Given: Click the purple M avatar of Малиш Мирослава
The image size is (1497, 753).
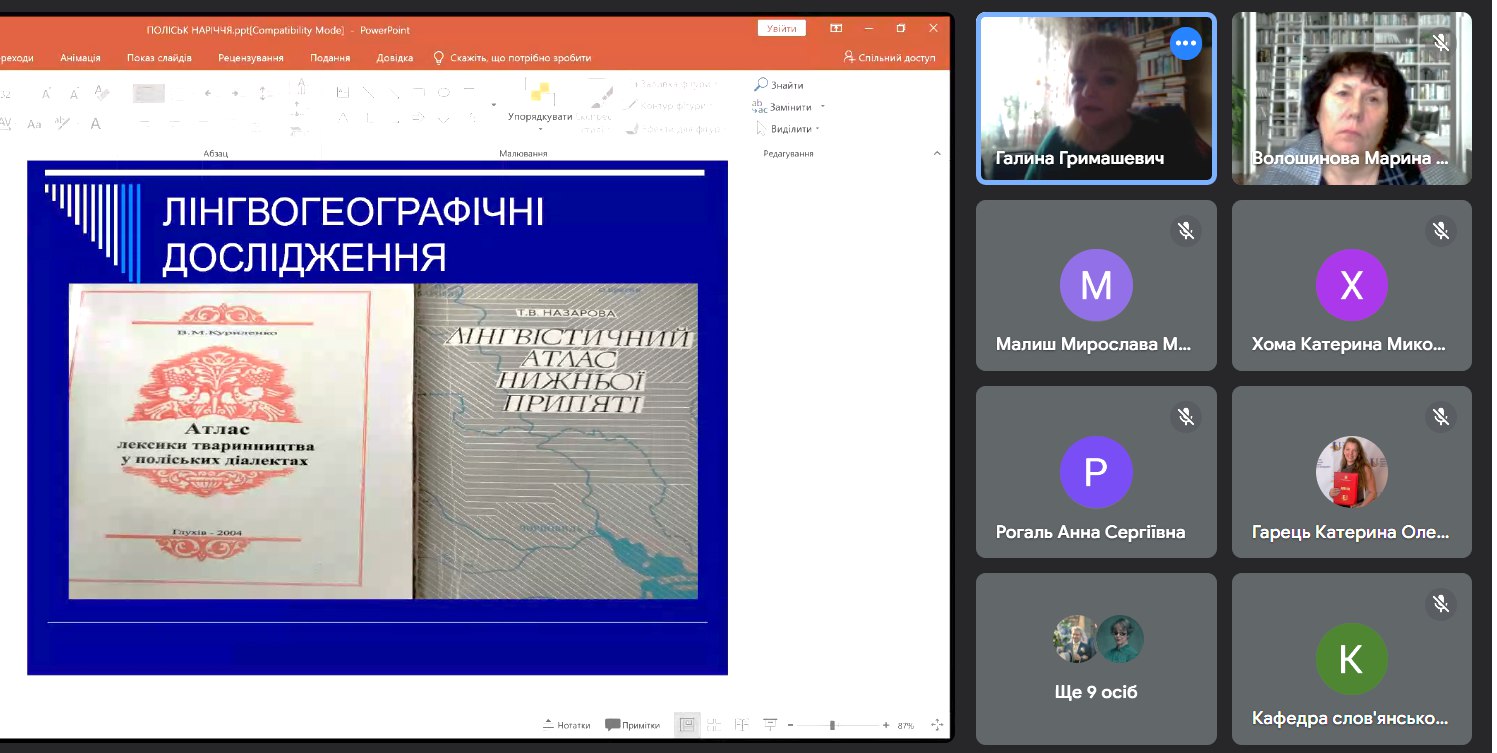Looking at the screenshot, I should pyautogui.click(x=1096, y=285).
